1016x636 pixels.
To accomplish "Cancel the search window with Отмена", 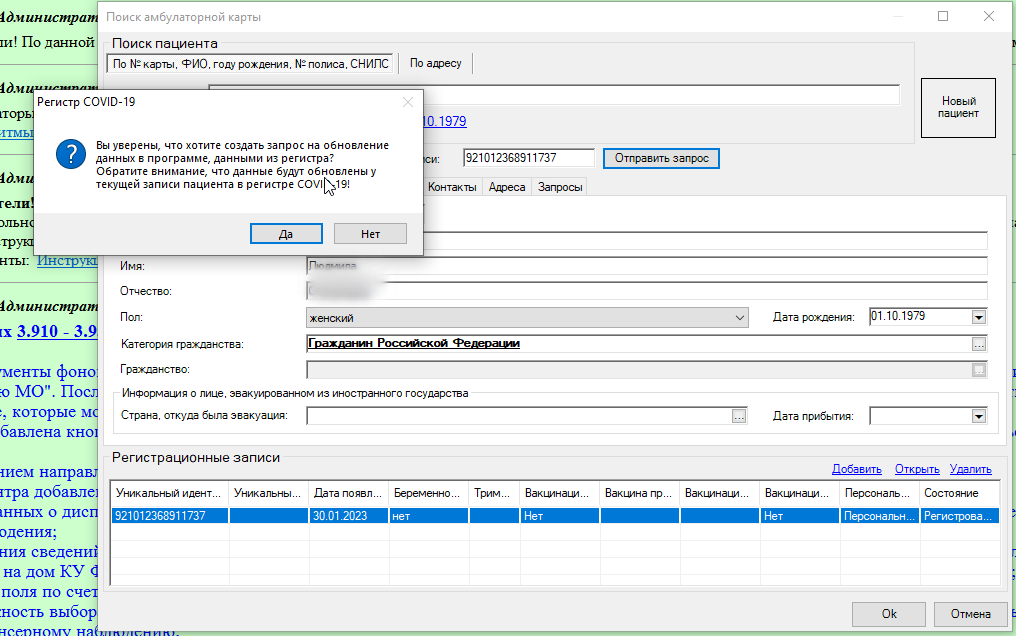I will coord(970,614).
